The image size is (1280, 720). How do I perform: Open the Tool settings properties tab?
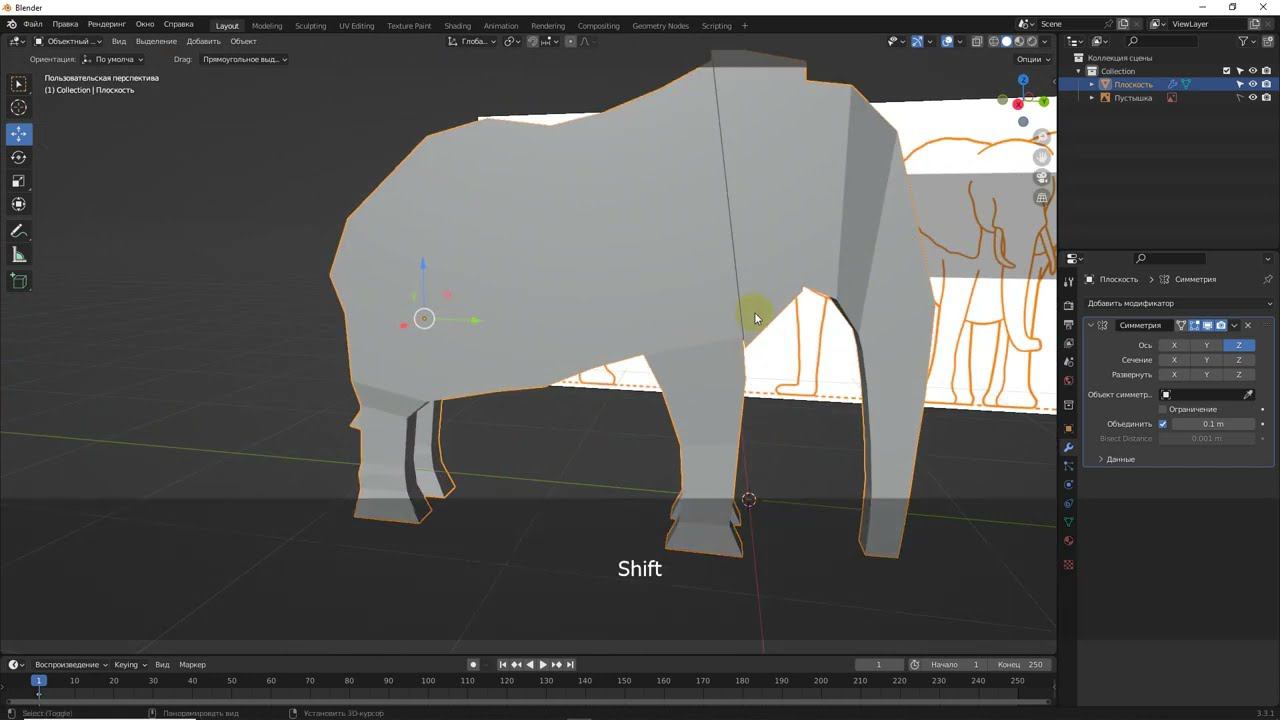pos(1068,282)
